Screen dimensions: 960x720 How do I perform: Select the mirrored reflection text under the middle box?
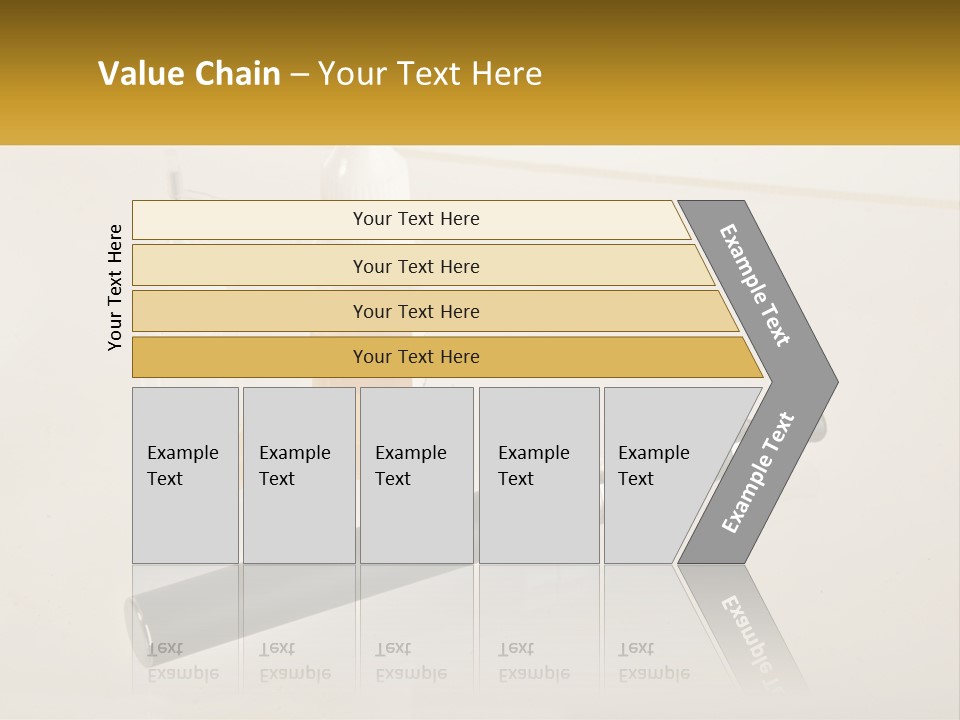[411, 661]
